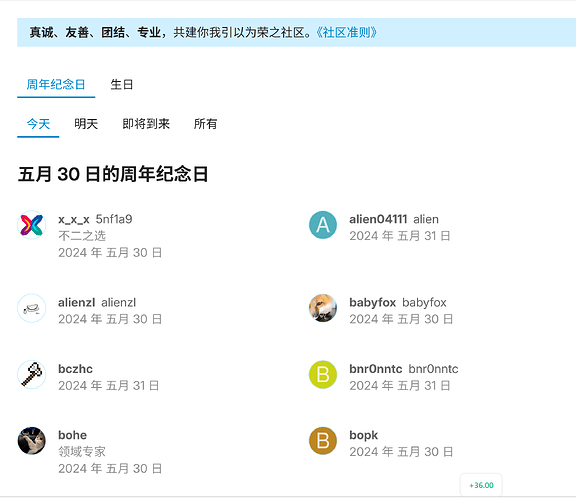Viewport: 576px width, 499px height.
Task: Click bnr0nntc's date 2024 年 五月 31 日
Action: [x=400, y=385]
